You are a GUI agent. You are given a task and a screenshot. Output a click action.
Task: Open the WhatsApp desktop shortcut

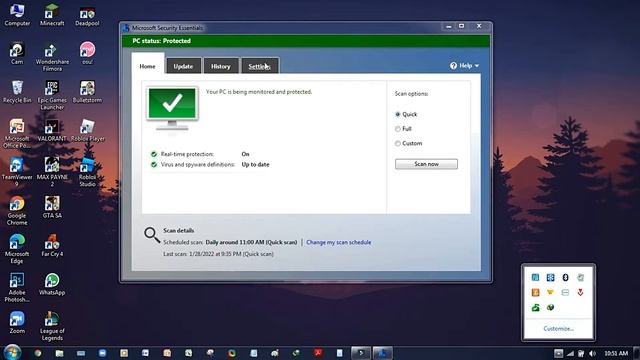click(x=52, y=284)
